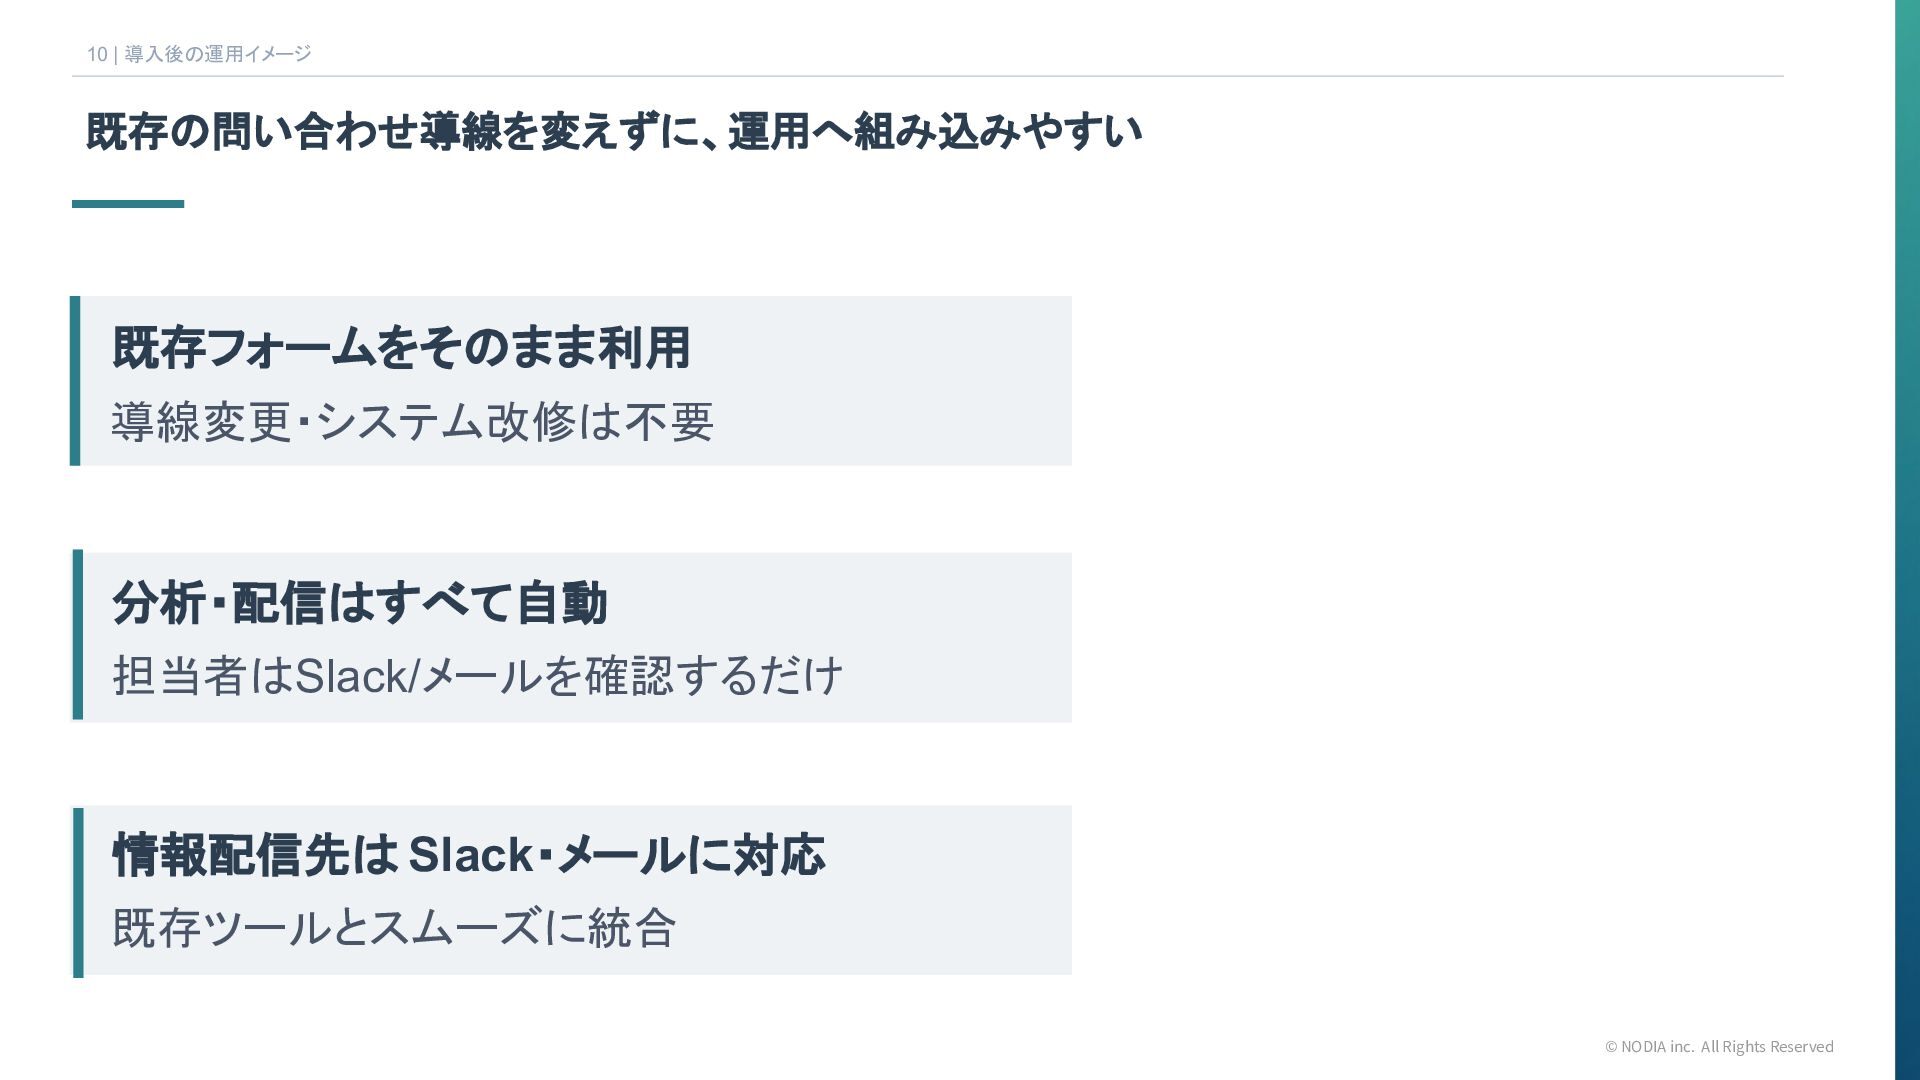This screenshot has height=1080, width=1920.
Task: Select the short teal underline below title
Action: click(x=128, y=204)
